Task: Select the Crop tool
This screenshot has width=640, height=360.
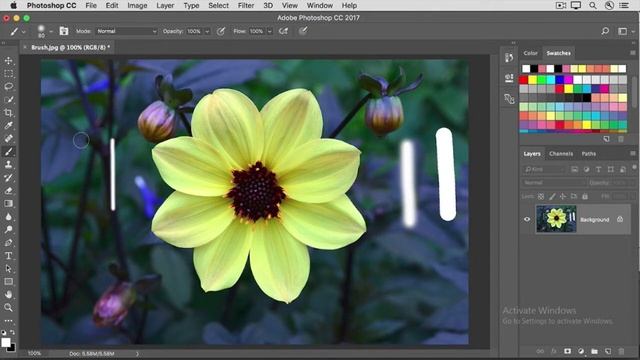Action: coord(9,113)
